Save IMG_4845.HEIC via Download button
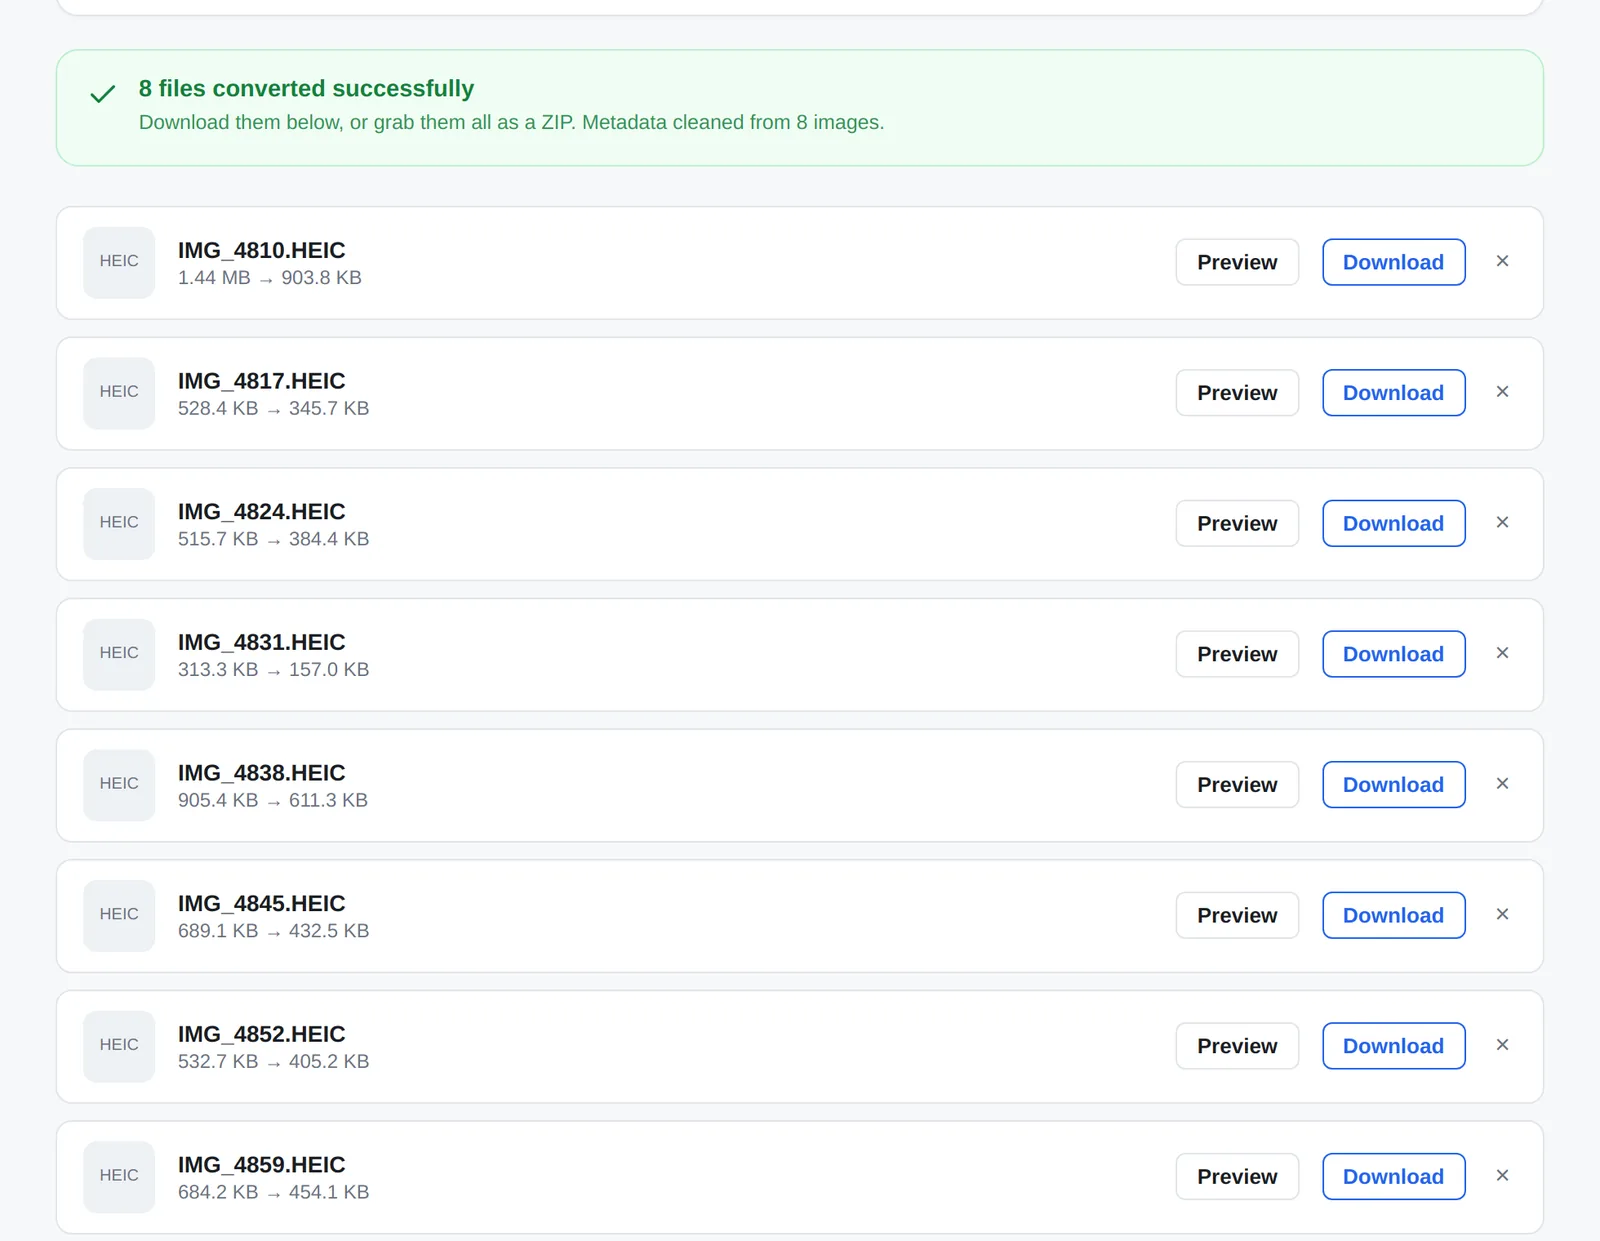1600x1241 pixels. (x=1394, y=915)
